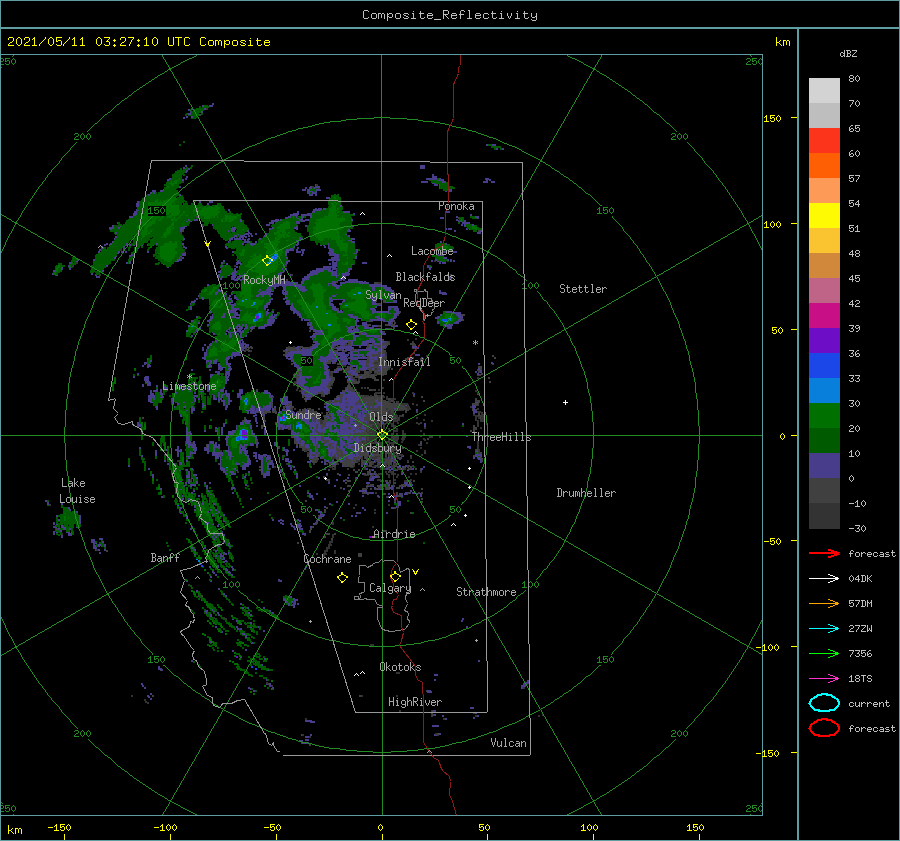Click the magenta 18TS arrow icon
Viewport: 900px width, 841px height.
[824, 679]
